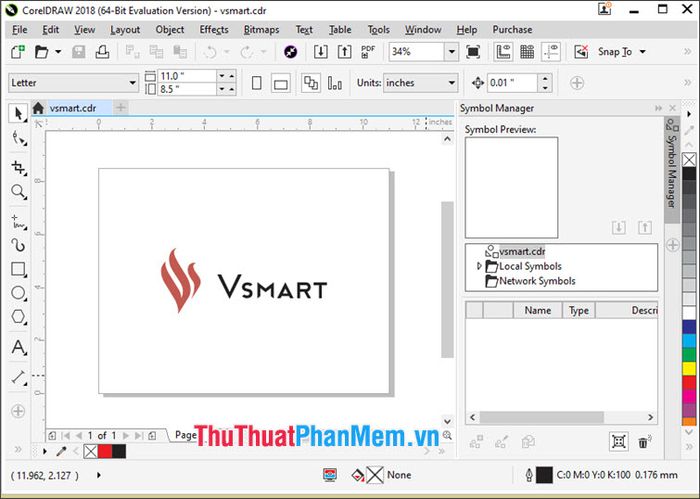Click the Welcome screen home icon
The height and width of the screenshot is (499, 700).
[x=38, y=108]
